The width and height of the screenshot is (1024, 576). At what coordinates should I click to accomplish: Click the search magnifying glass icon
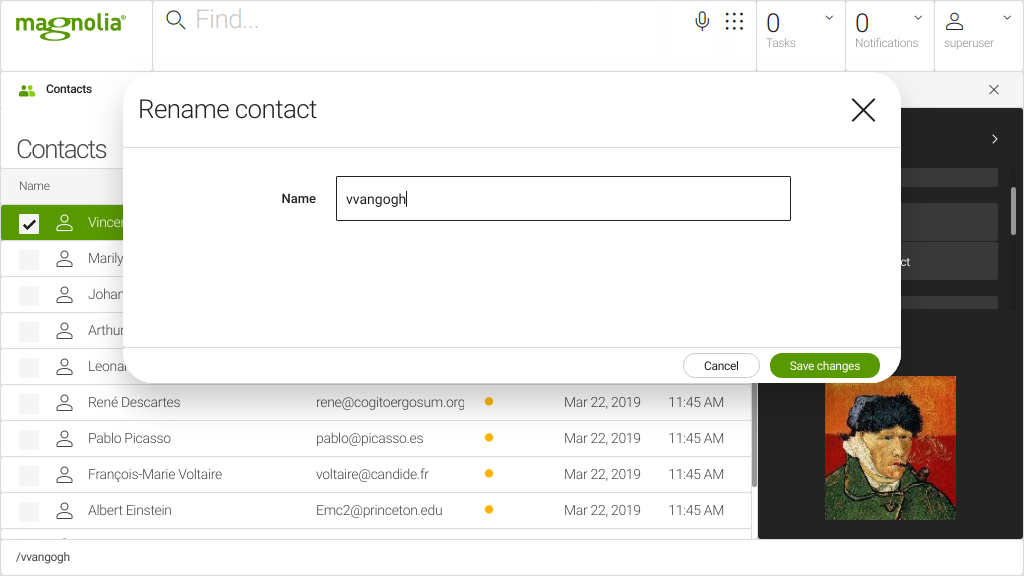click(x=175, y=19)
